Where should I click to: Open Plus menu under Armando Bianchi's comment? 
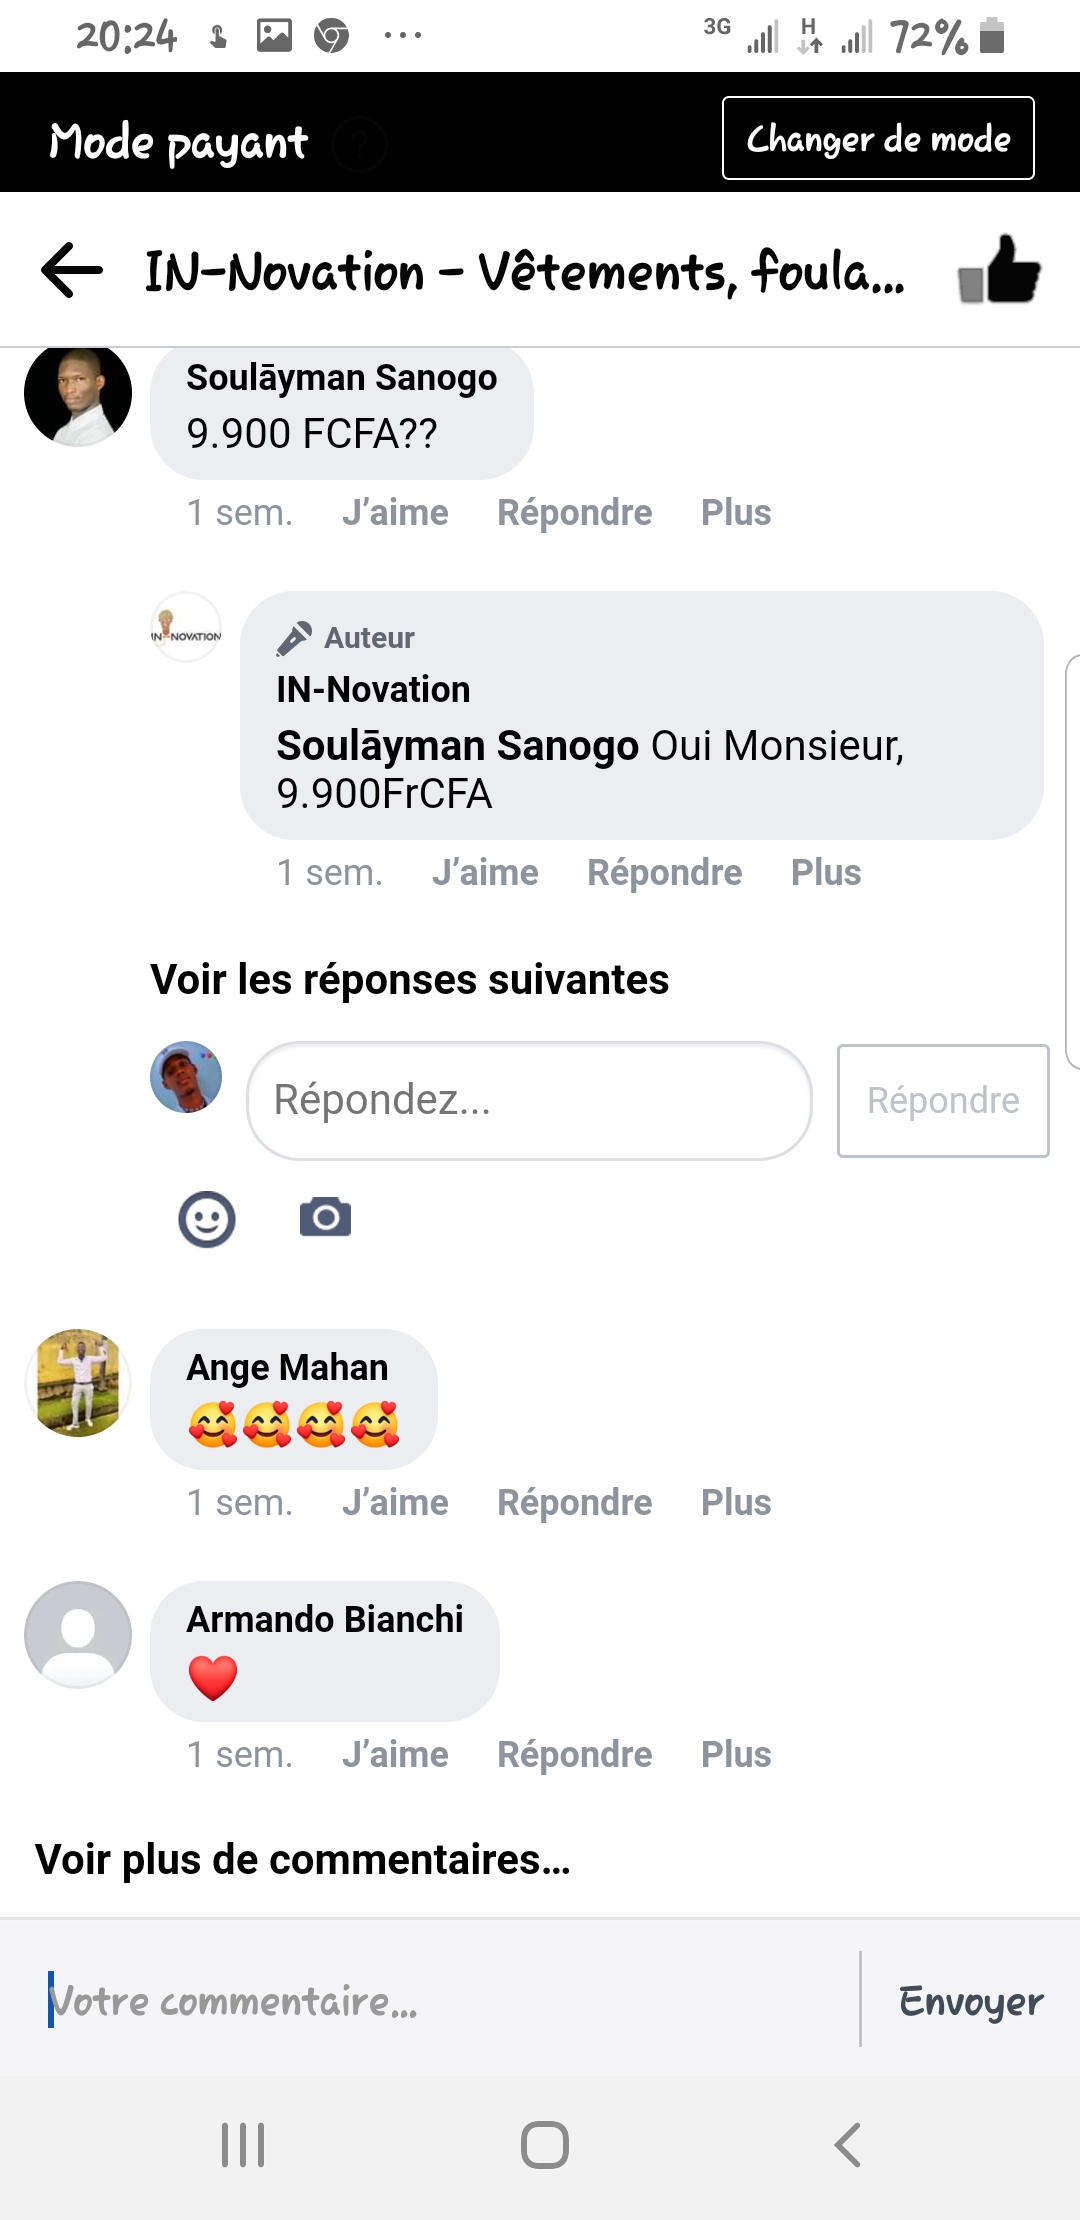[x=735, y=1754]
